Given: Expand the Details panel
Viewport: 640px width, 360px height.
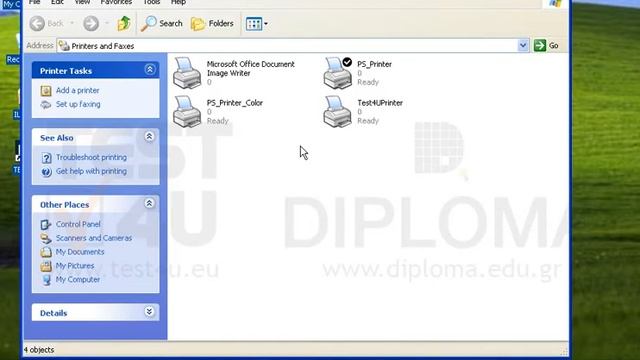Looking at the screenshot, I should [x=149, y=312].
